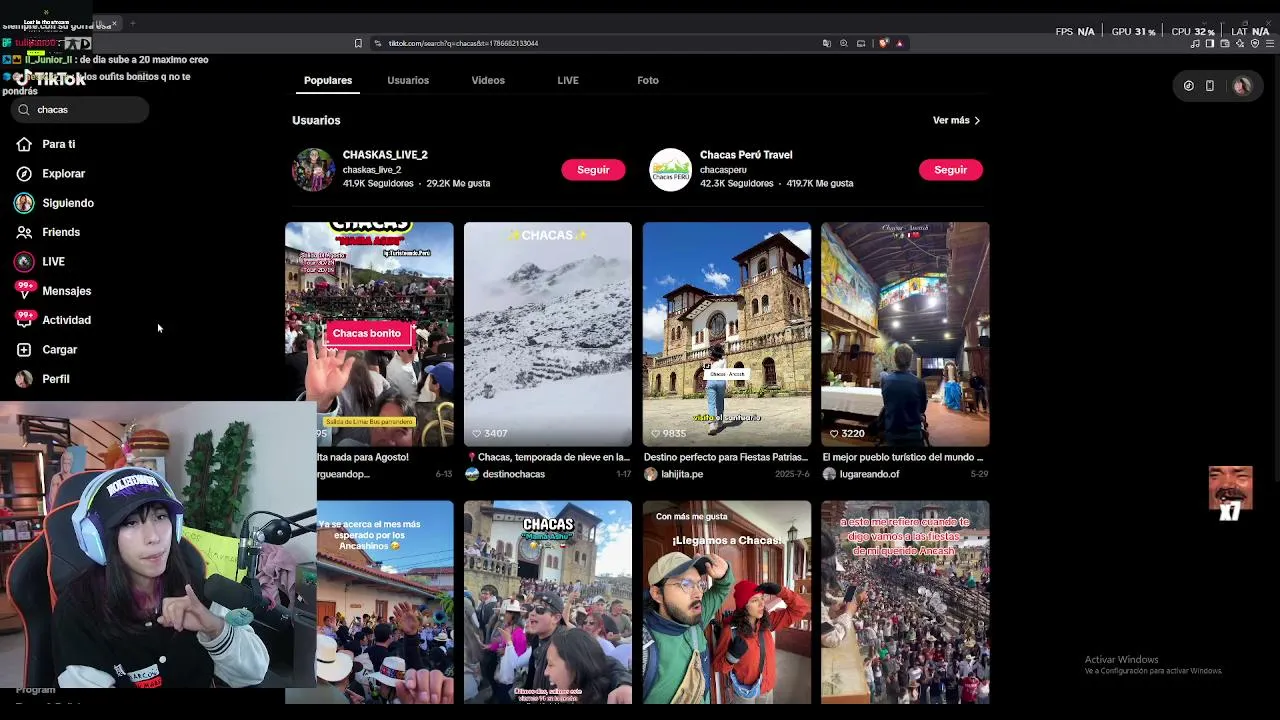
Task: Click the browser address bar URL
Action: (x=463, y=43)
